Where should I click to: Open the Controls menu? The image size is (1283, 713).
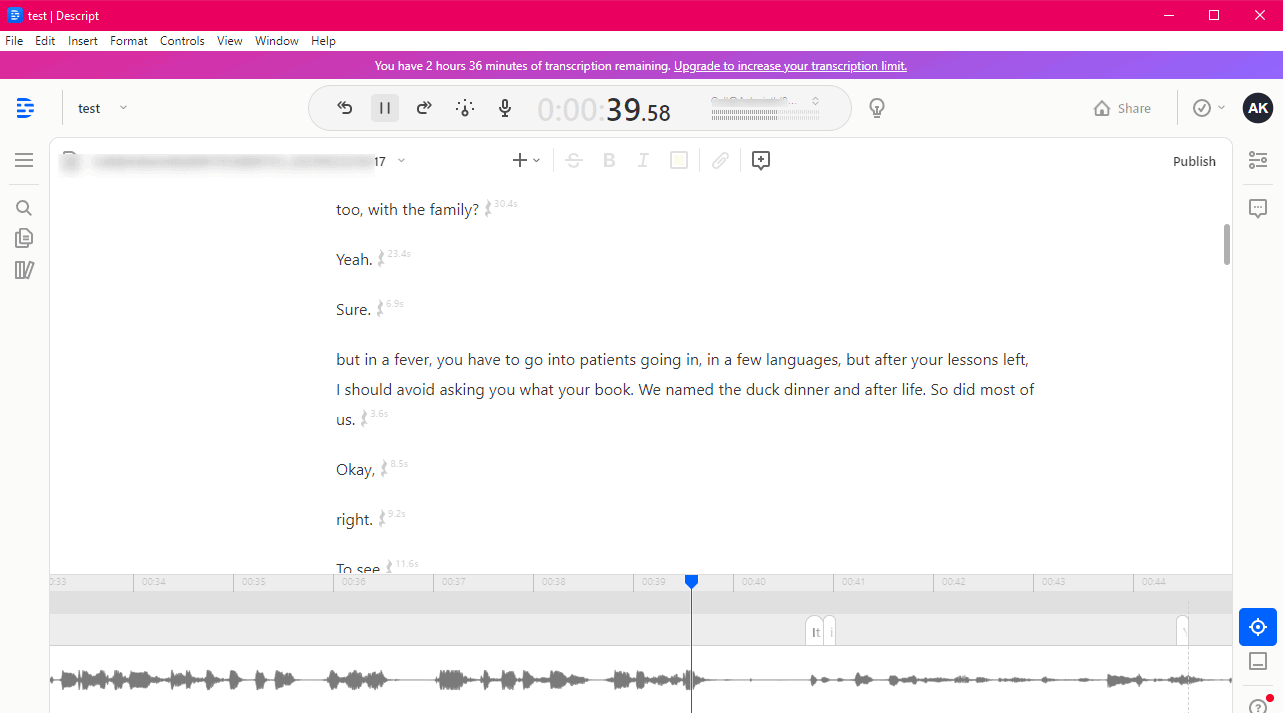click(182, 41)
